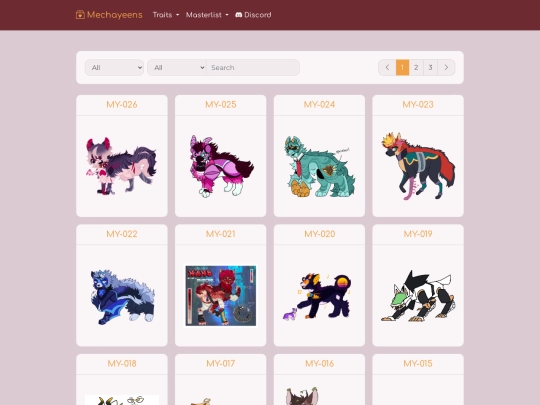Screen dimensions: 540x405
Task: Go to previous page arrow
Action: click(x=387, y=68)
